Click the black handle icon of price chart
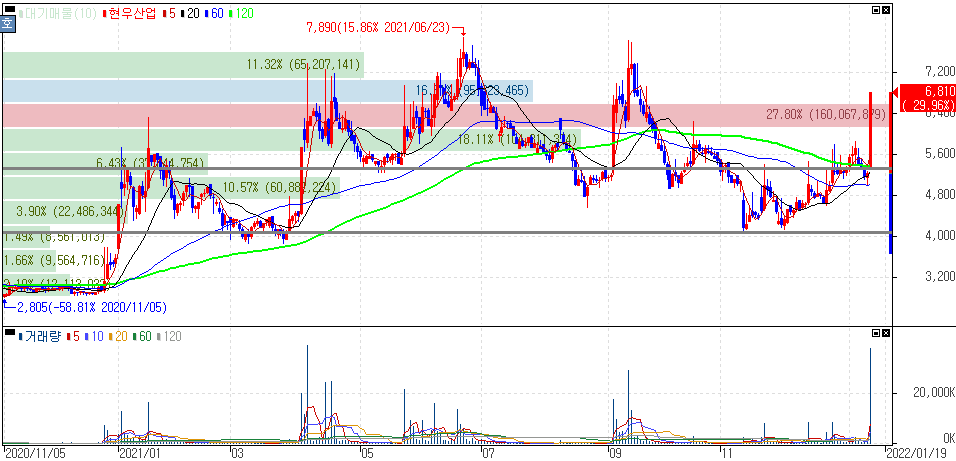Image resolution: width=956 pixels, height=461 pixels. coord(9,9)
